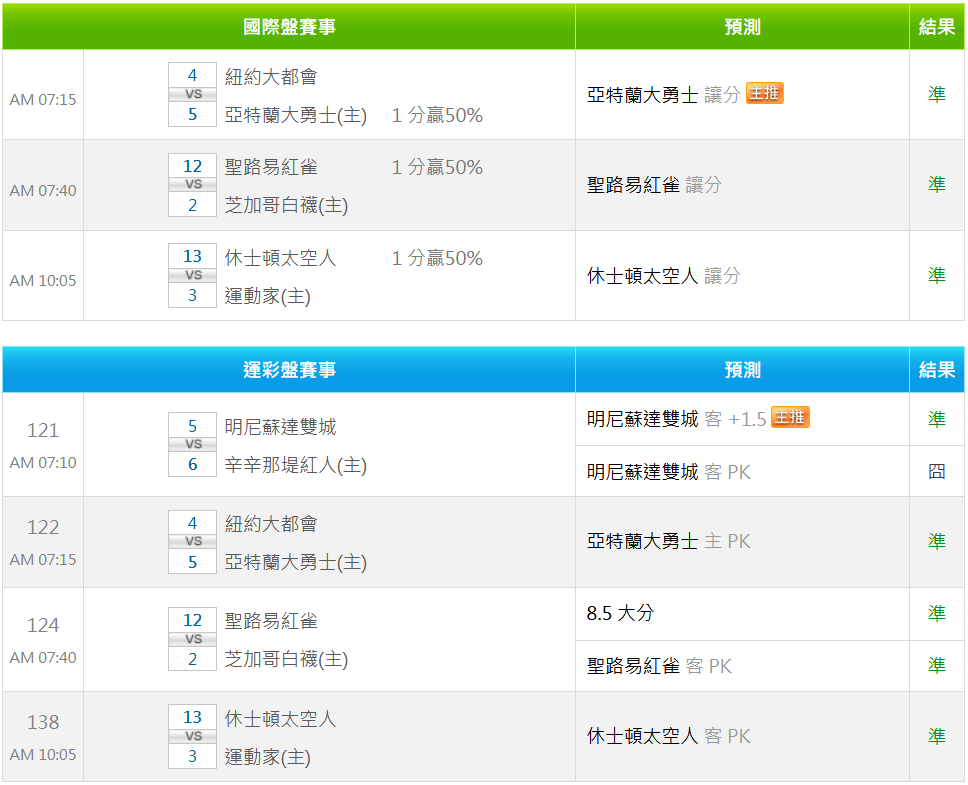968x785 pixels.
Task: Click 結果 header in the green table
Action: [937, 27]
